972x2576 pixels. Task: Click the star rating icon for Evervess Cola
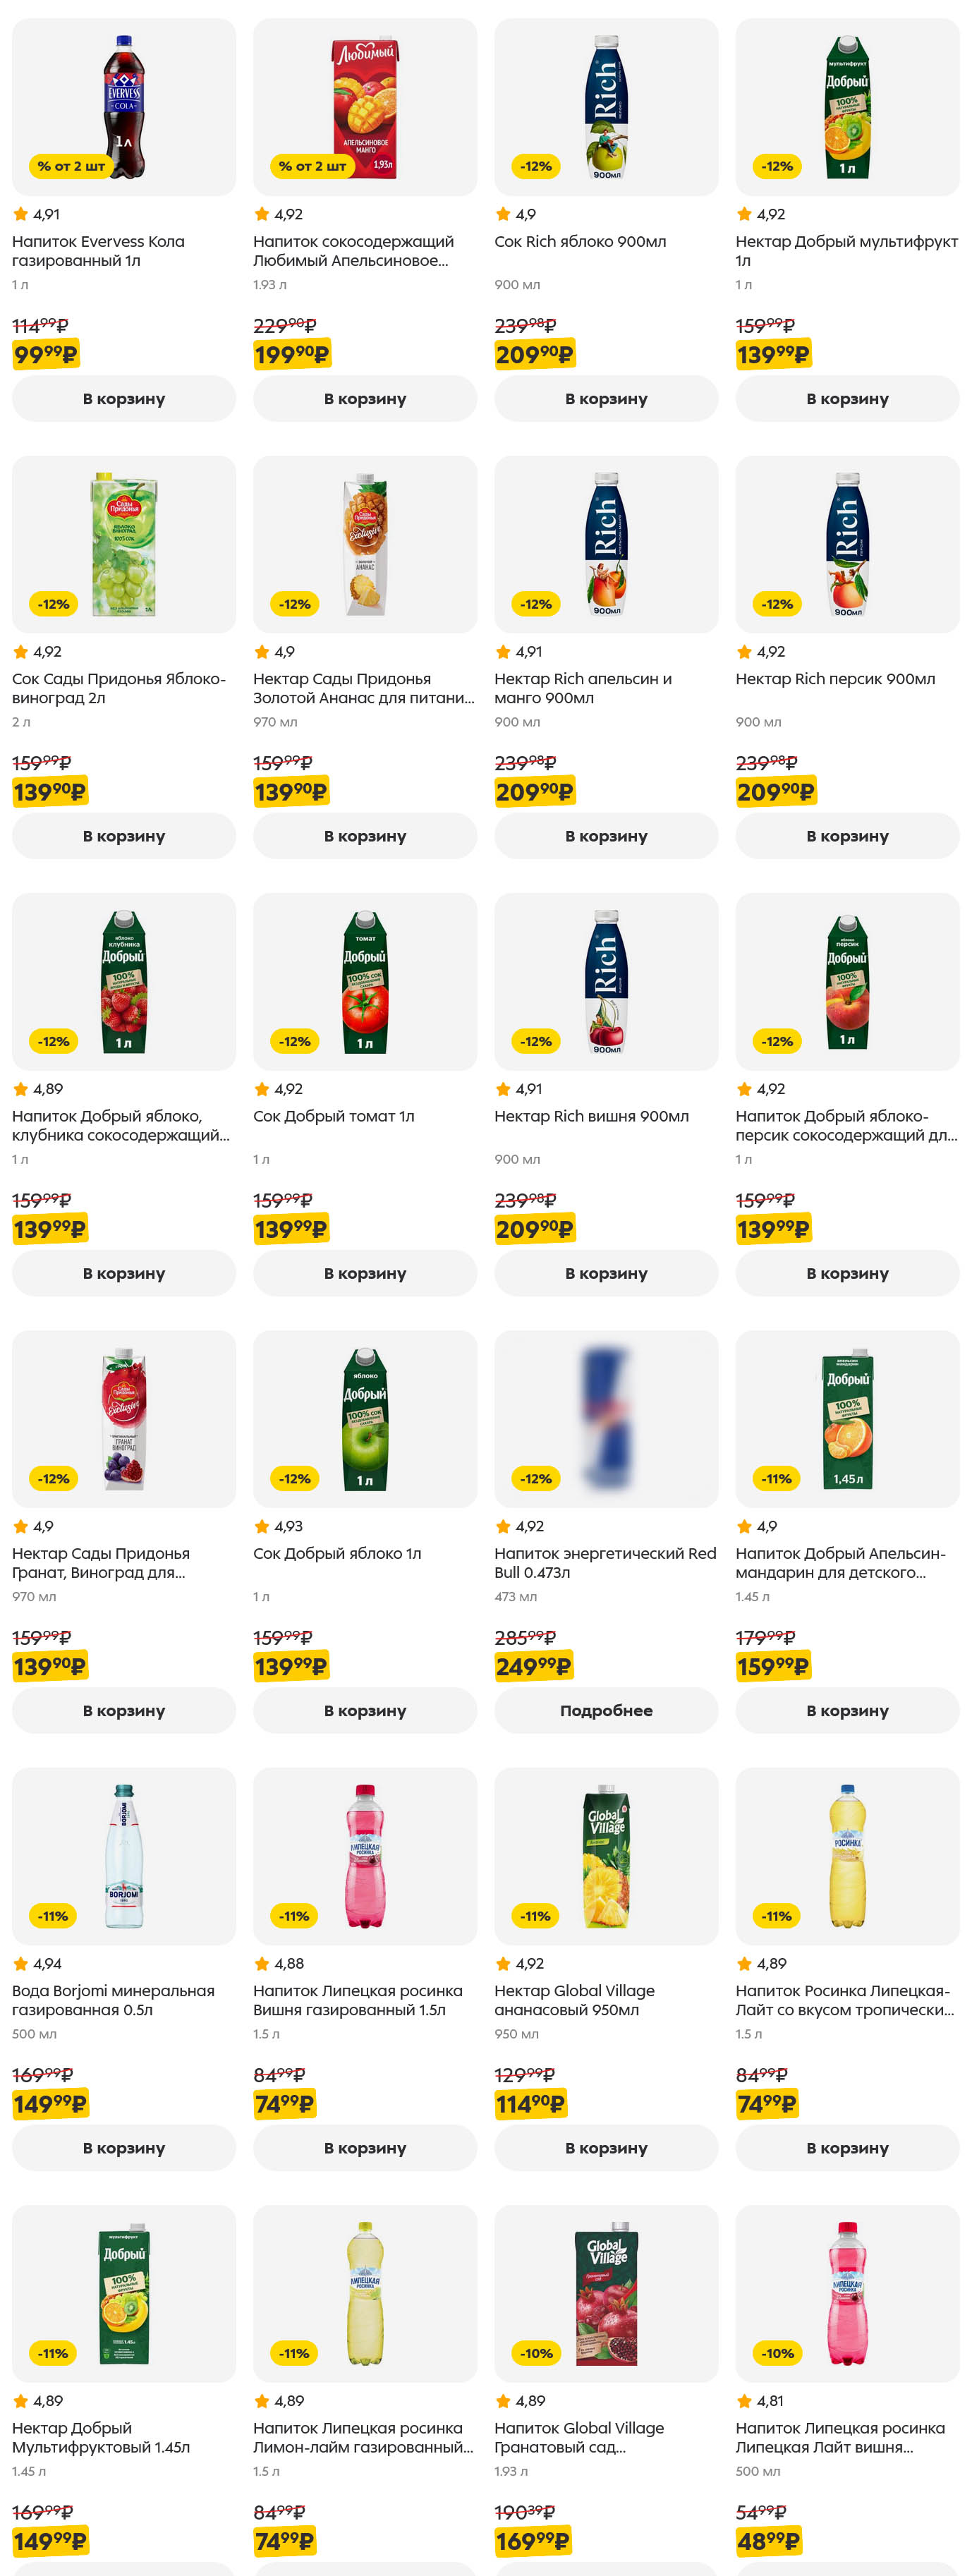20,214
